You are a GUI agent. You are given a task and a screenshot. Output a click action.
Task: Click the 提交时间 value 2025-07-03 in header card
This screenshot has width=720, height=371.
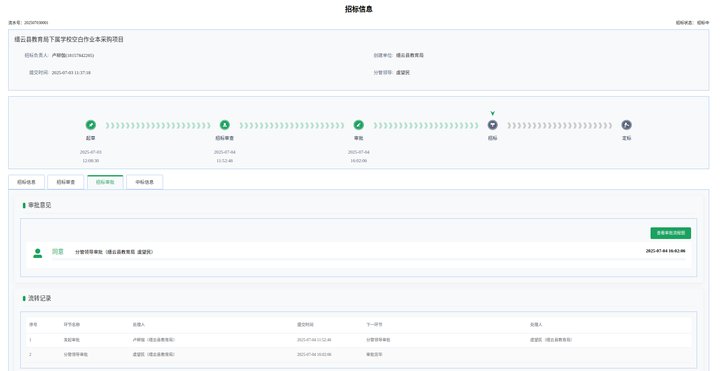pyautogui.click(x=71, y=73)
